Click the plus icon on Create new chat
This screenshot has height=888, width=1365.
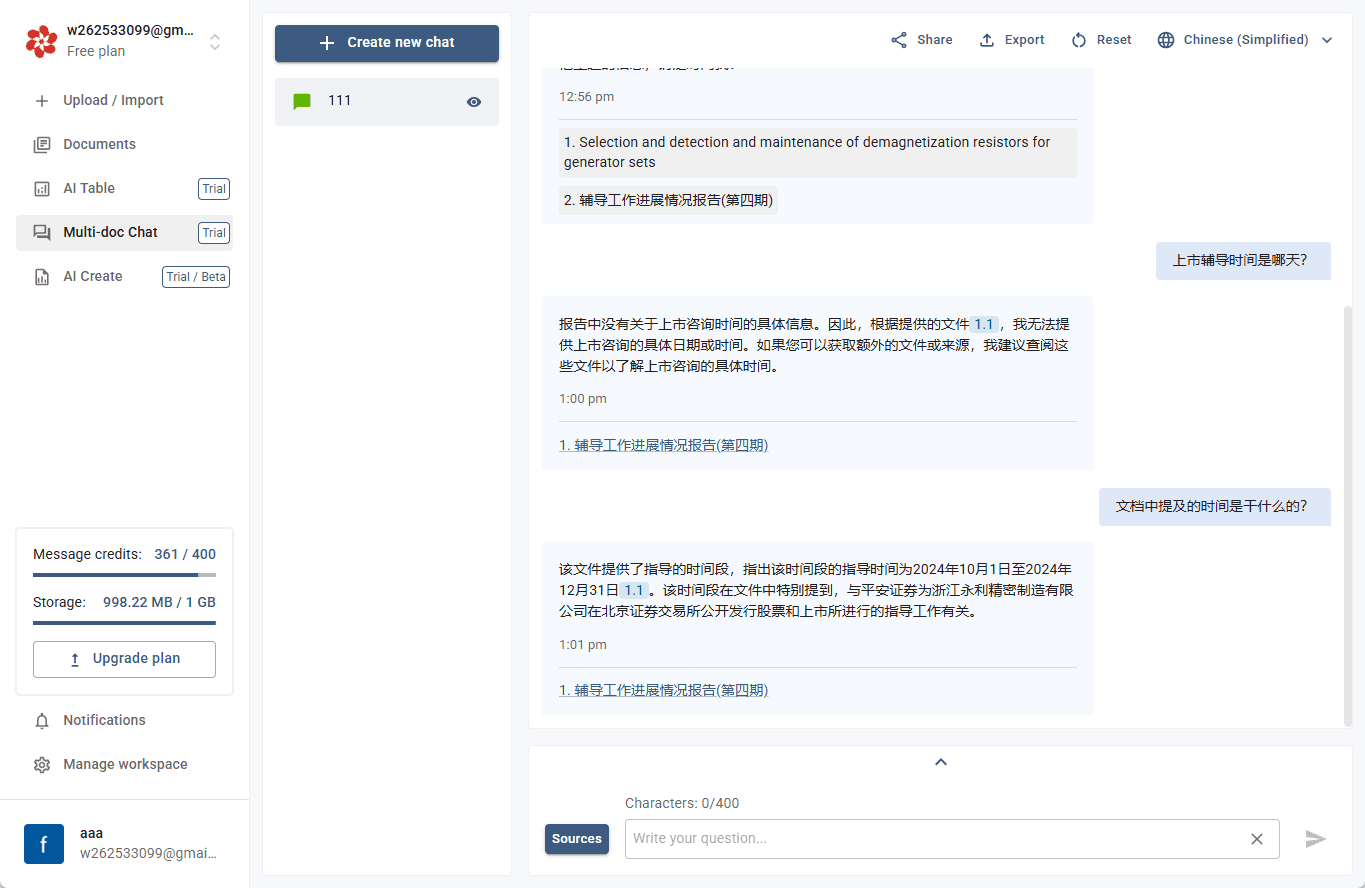(x=326, y=43)
